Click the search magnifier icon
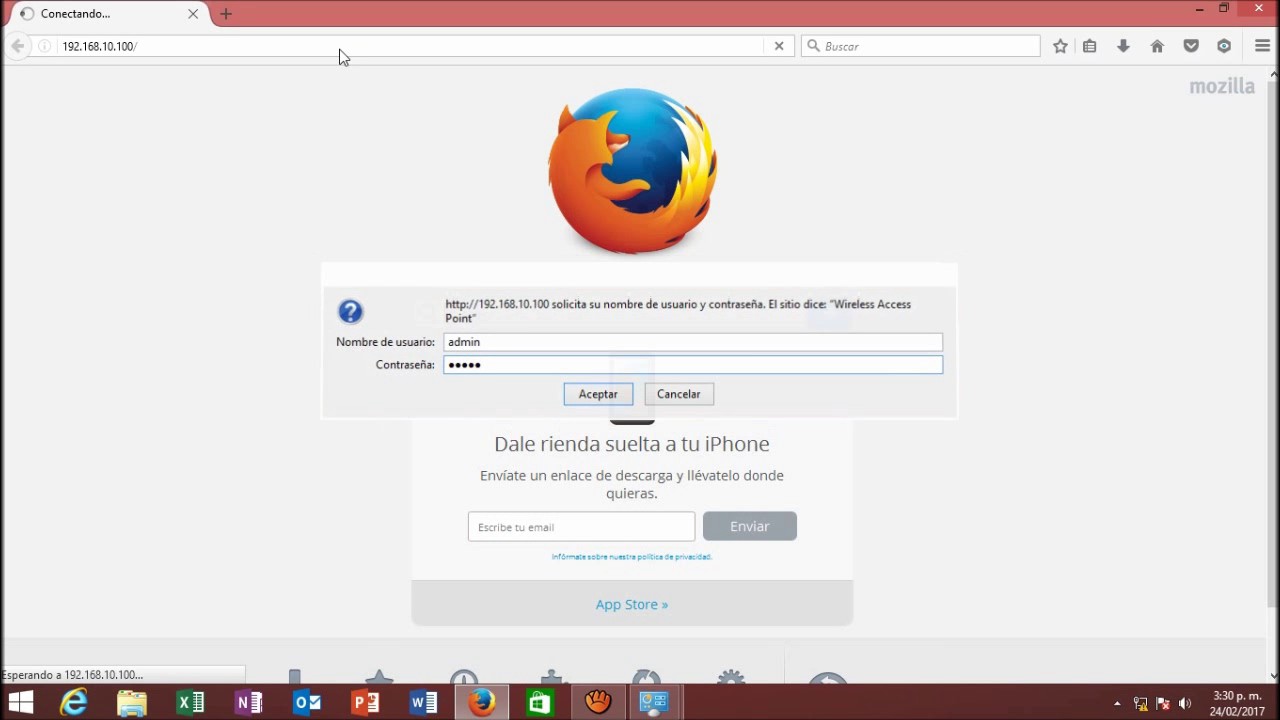 pyautogui.click(x=813, y=46)
